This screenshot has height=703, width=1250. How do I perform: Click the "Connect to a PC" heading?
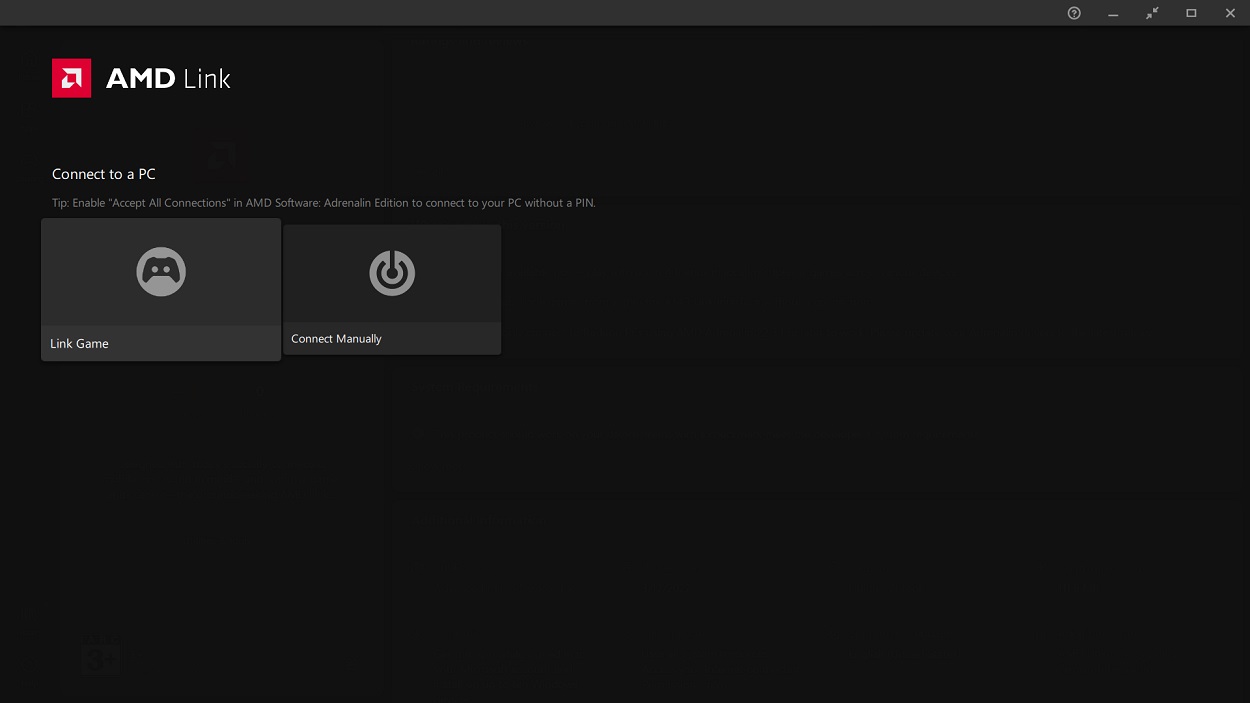pyautogui.click(x=104, y=174)
